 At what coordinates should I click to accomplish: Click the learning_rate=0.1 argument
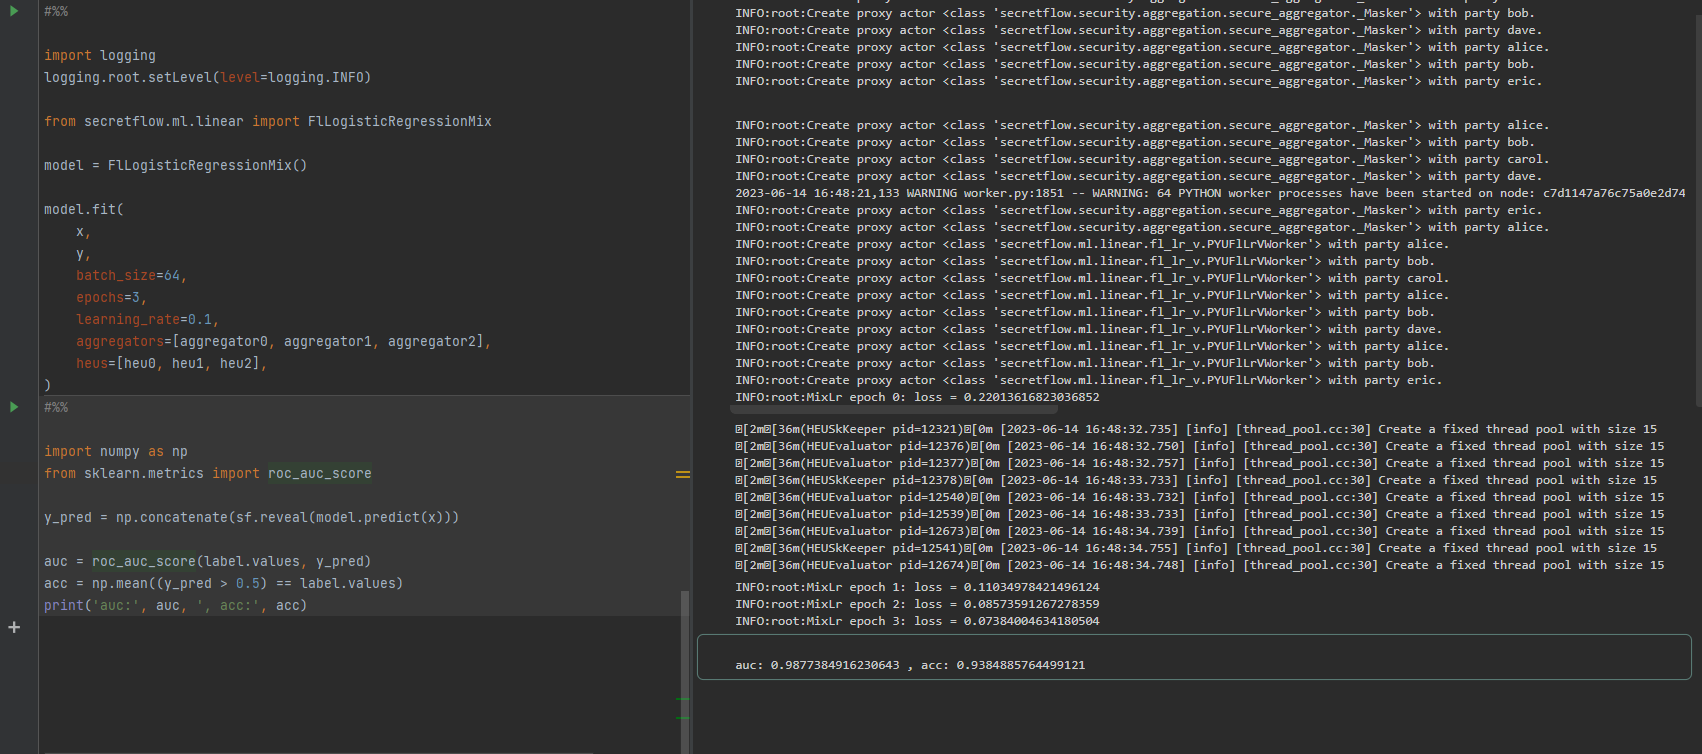147,319
